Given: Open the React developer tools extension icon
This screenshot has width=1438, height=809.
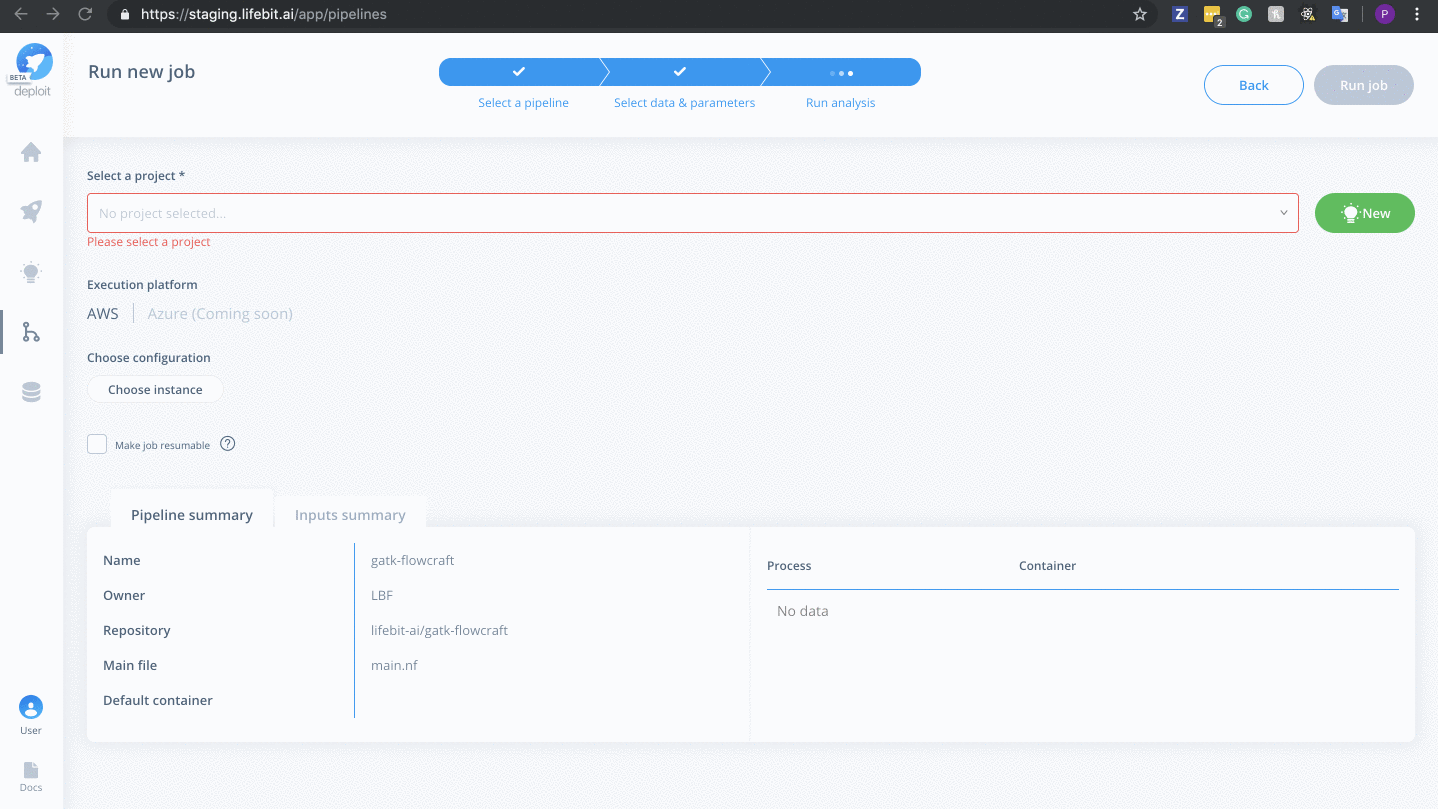Looking at the screenshot, I should point(1307,14).
